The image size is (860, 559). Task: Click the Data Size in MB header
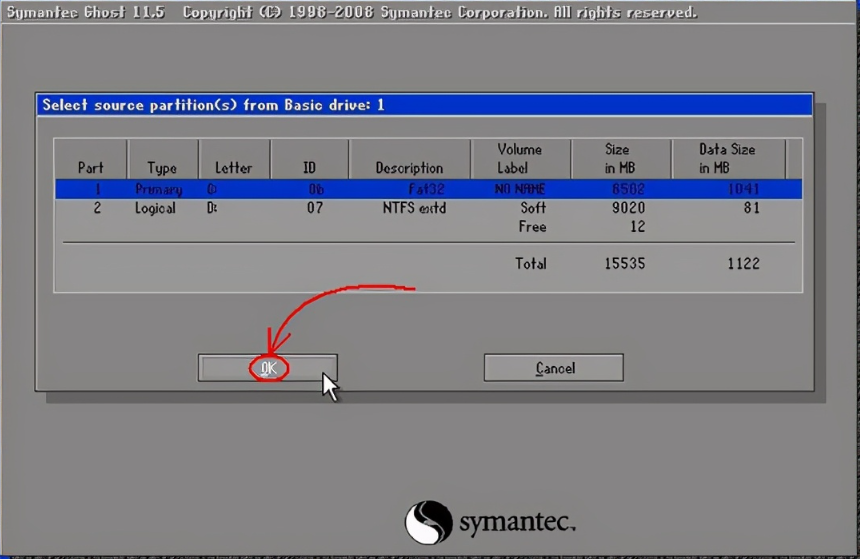[x=726, y=158]
